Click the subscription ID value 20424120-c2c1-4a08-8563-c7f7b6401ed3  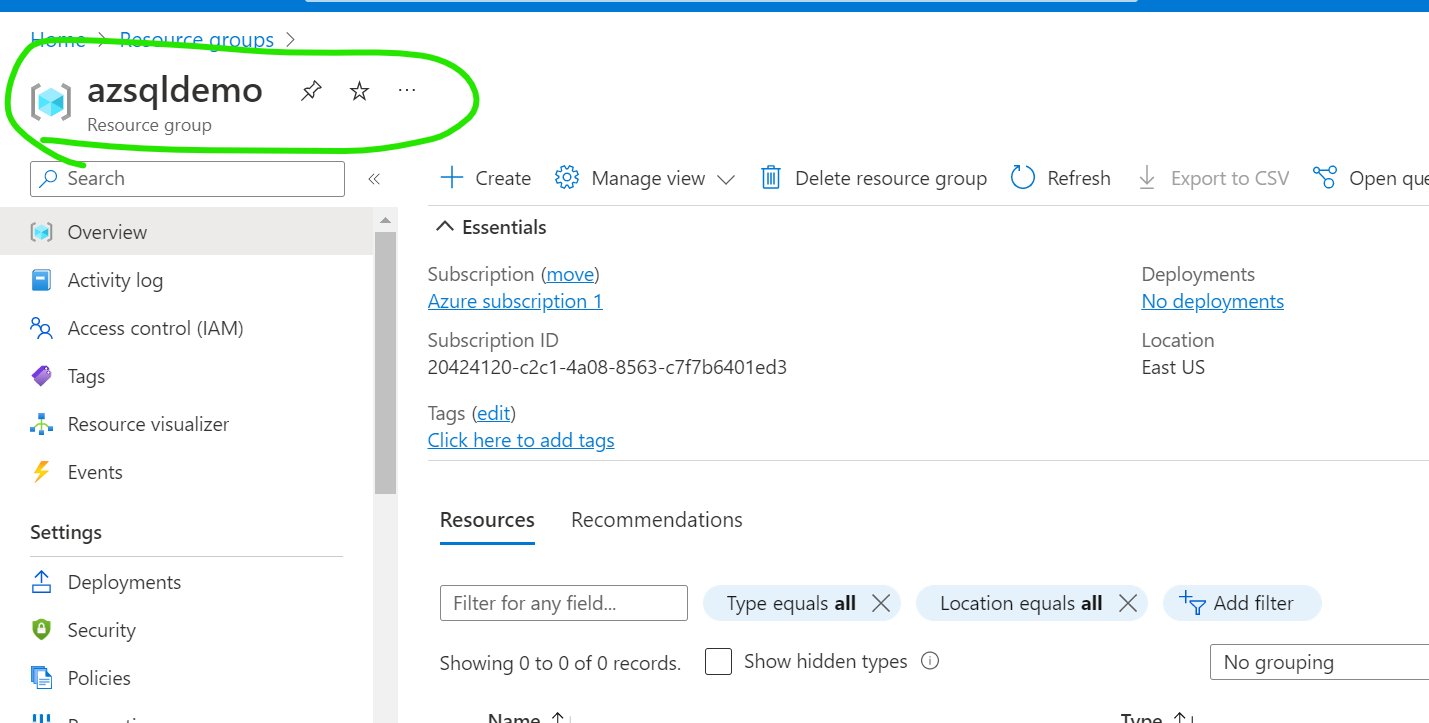[x=607, y=367]
